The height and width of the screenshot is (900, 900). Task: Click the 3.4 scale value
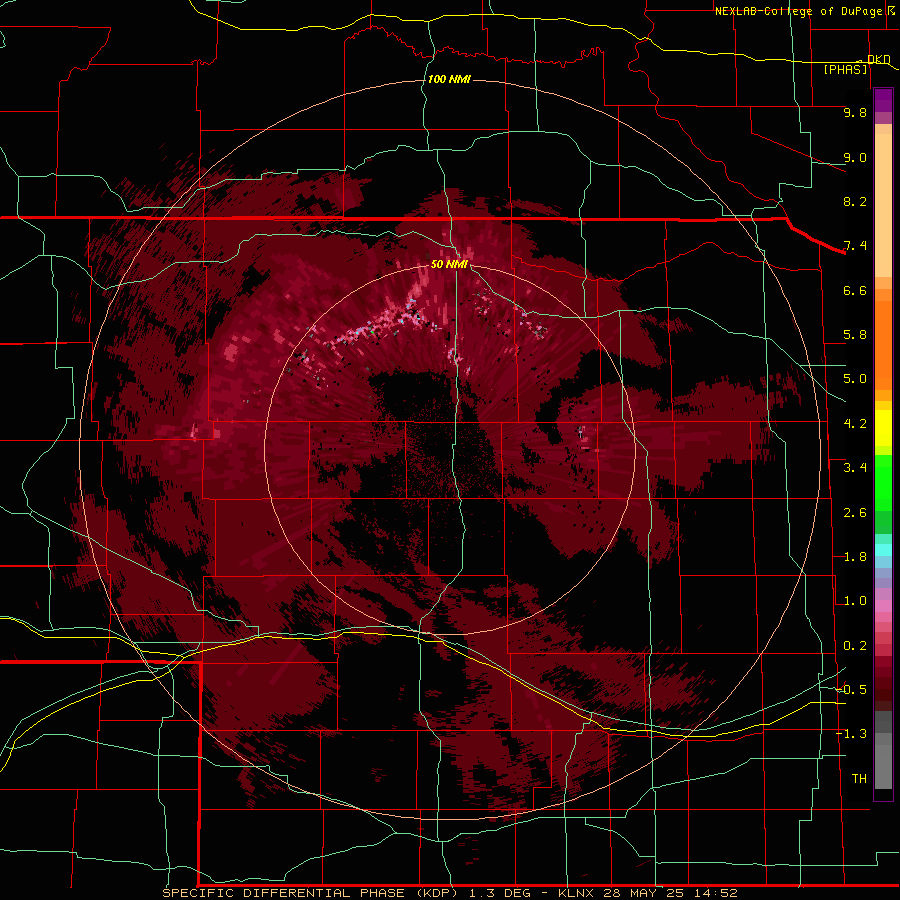pyautogui.click(x=855, y=468)
